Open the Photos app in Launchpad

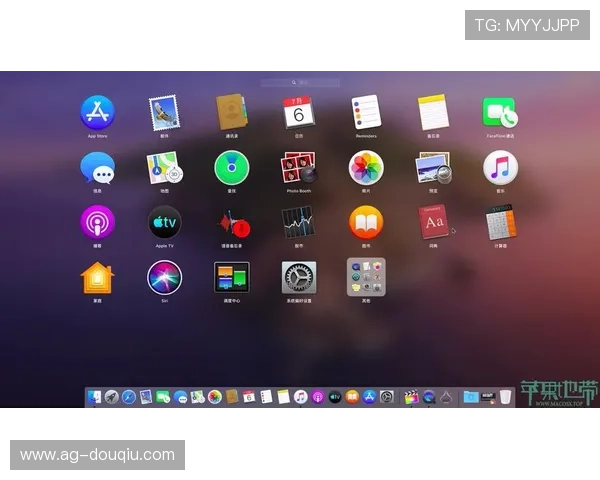click(366, 167)
